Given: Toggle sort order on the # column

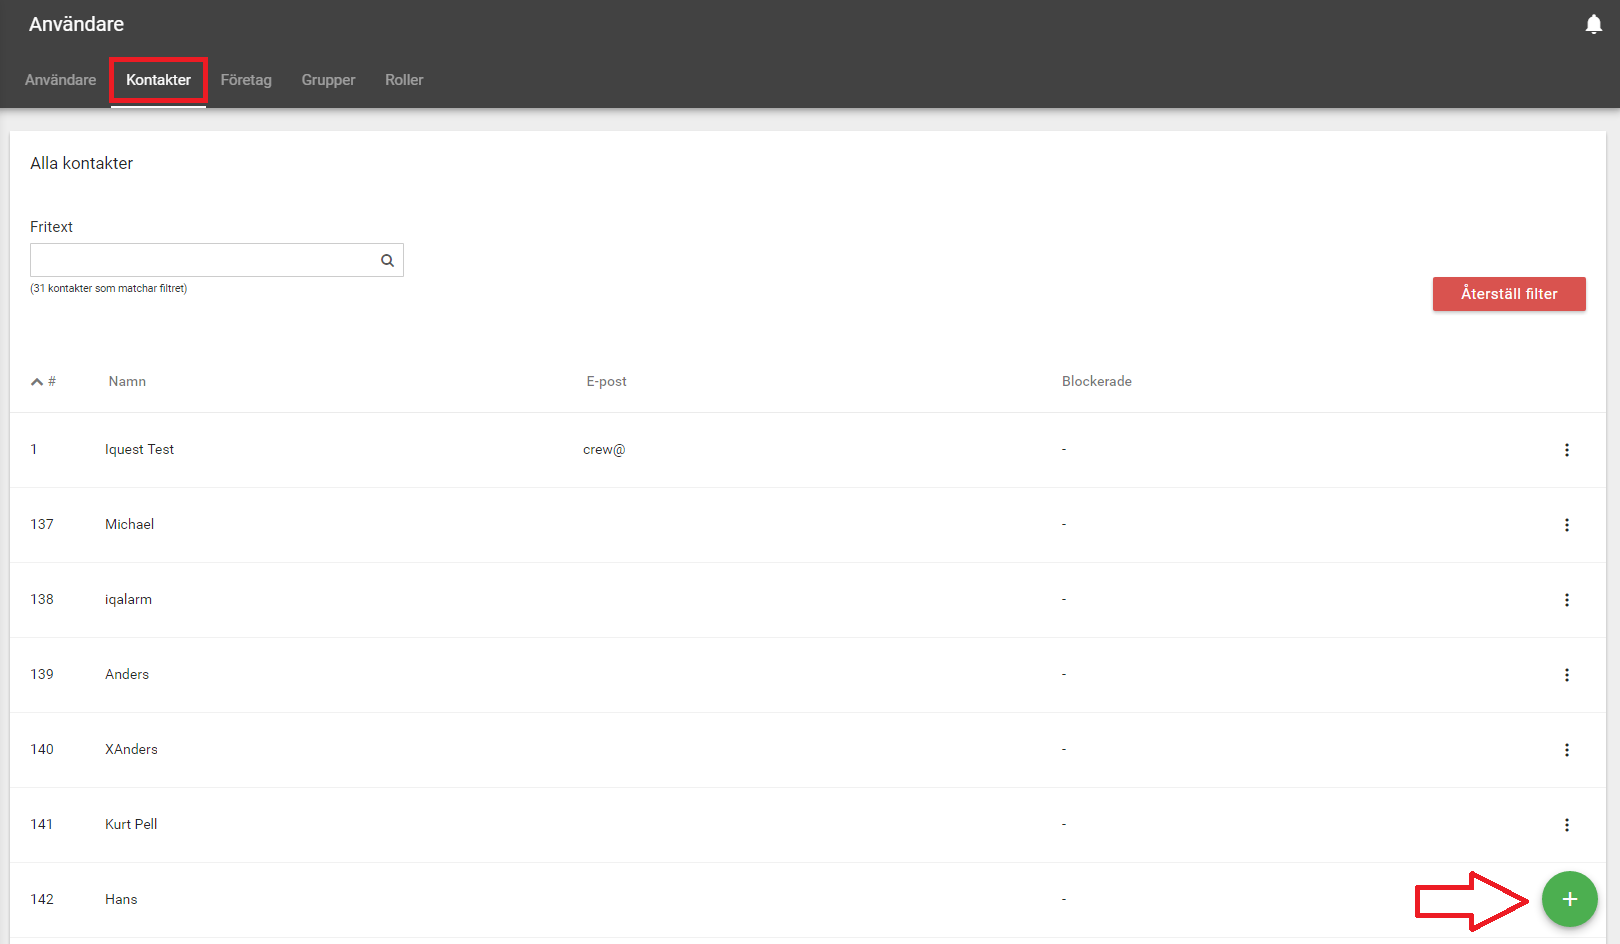Looking at the screenshot, I should 43,381.
